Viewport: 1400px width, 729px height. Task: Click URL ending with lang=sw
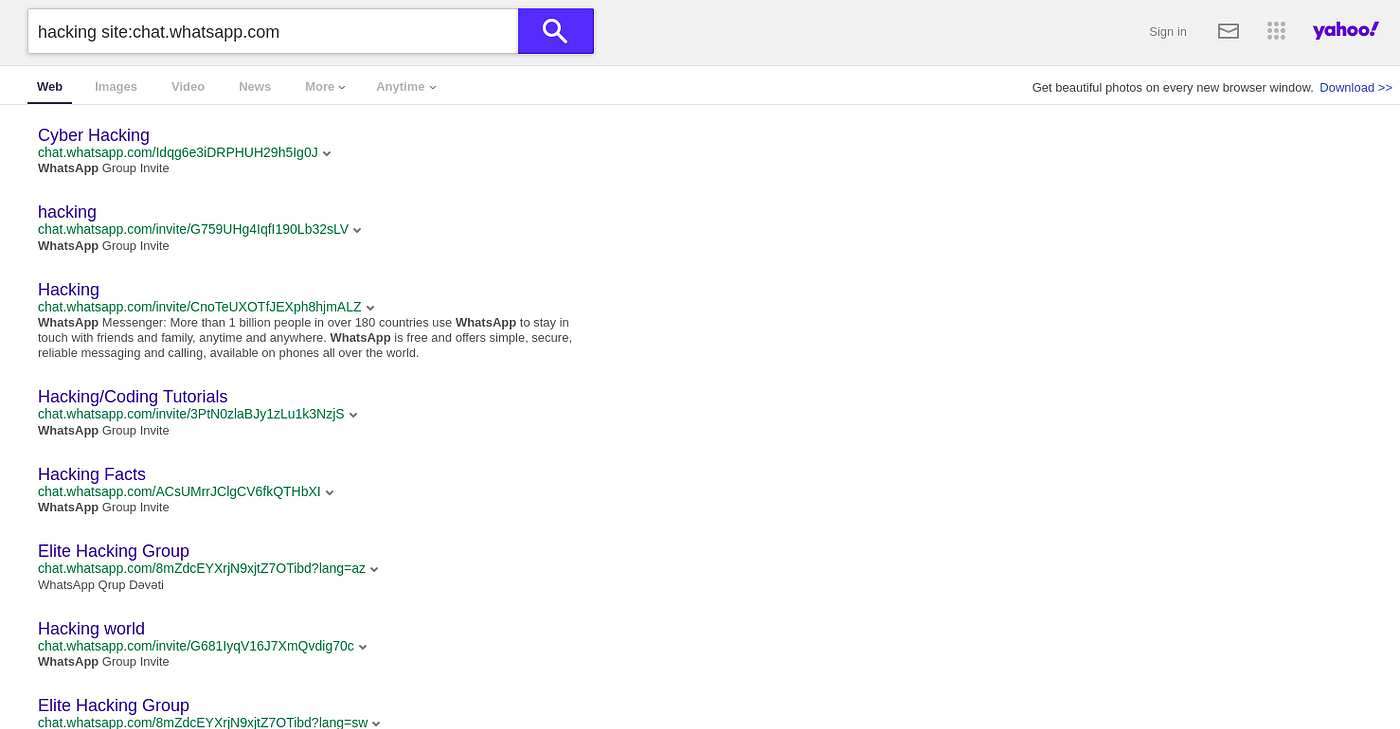point(203,722)
